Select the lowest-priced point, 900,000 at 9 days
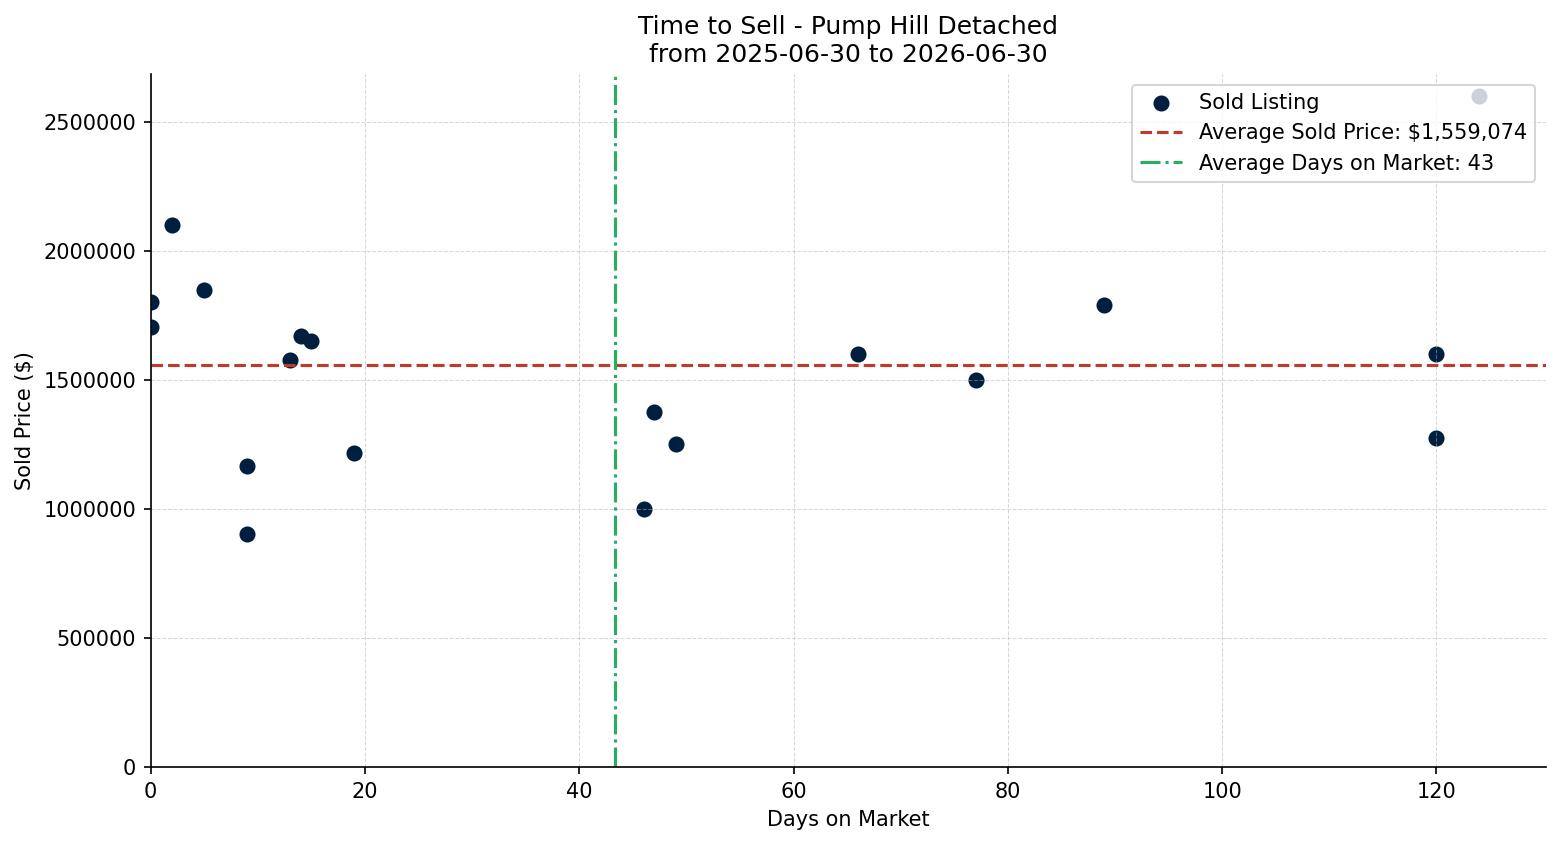The height and width of the screenshot is (845, 1560). pyautogui.click(x=247, y=534)
